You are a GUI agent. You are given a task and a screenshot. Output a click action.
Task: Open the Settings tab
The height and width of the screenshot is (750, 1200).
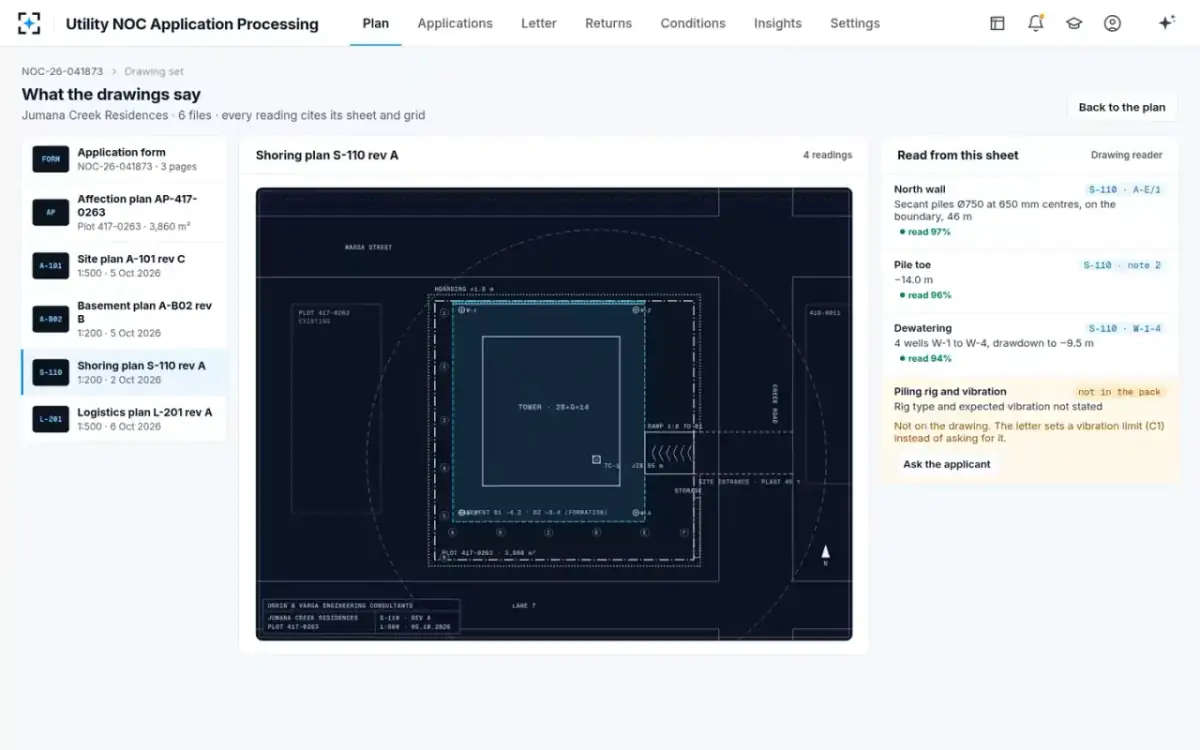coord(855,23)
